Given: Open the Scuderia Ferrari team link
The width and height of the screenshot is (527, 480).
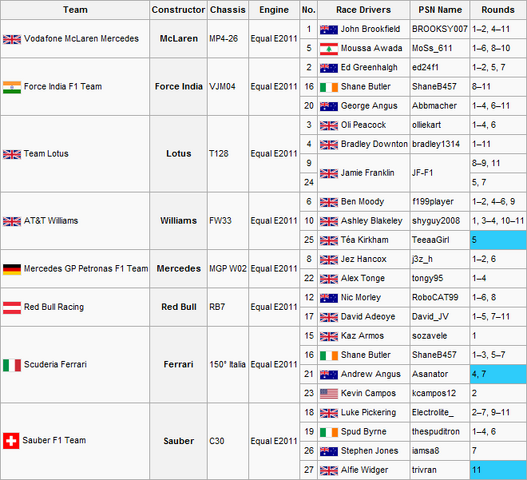Looking at the screenshot, I should point(55,364).
